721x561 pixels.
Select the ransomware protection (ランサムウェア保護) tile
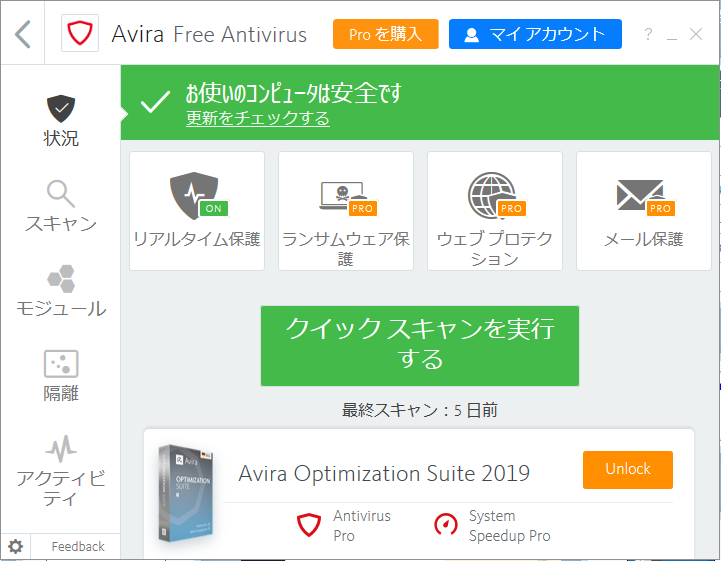[x=346, y=211]
